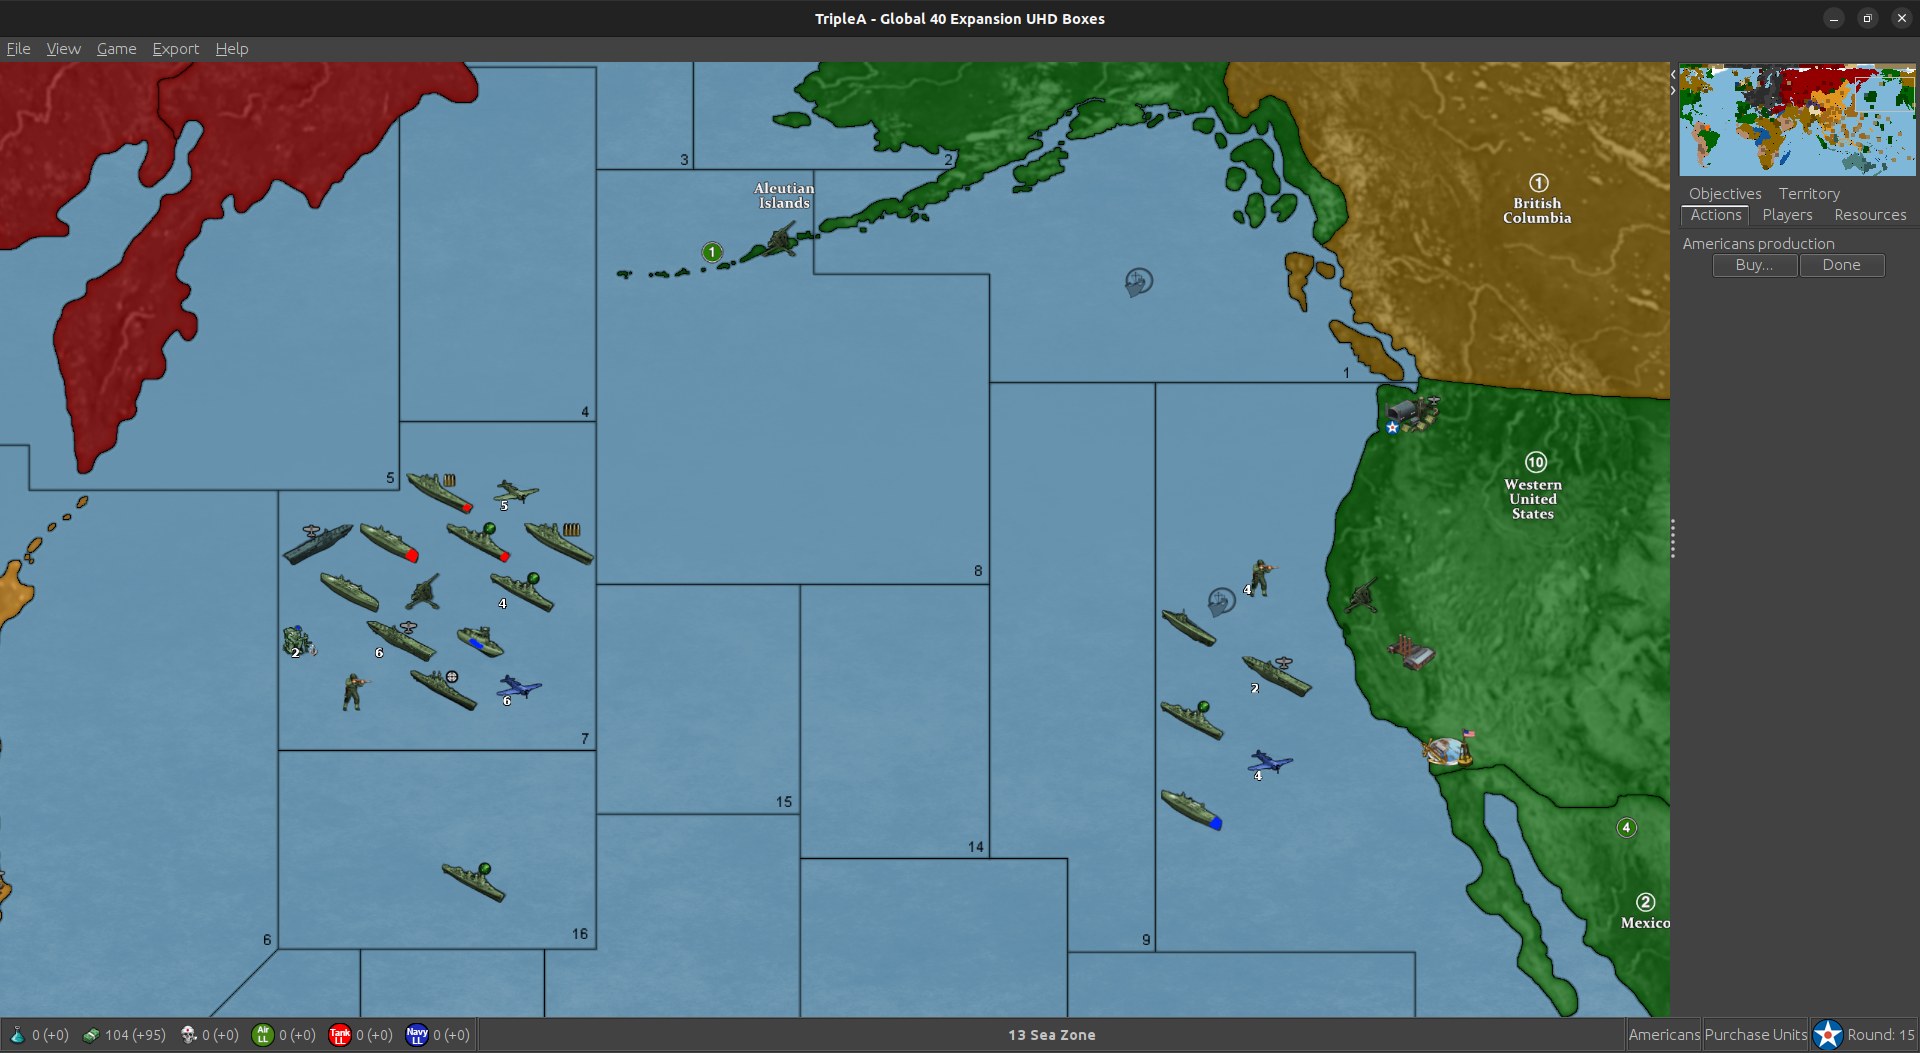Click the Aleutian Islands label

784,195
